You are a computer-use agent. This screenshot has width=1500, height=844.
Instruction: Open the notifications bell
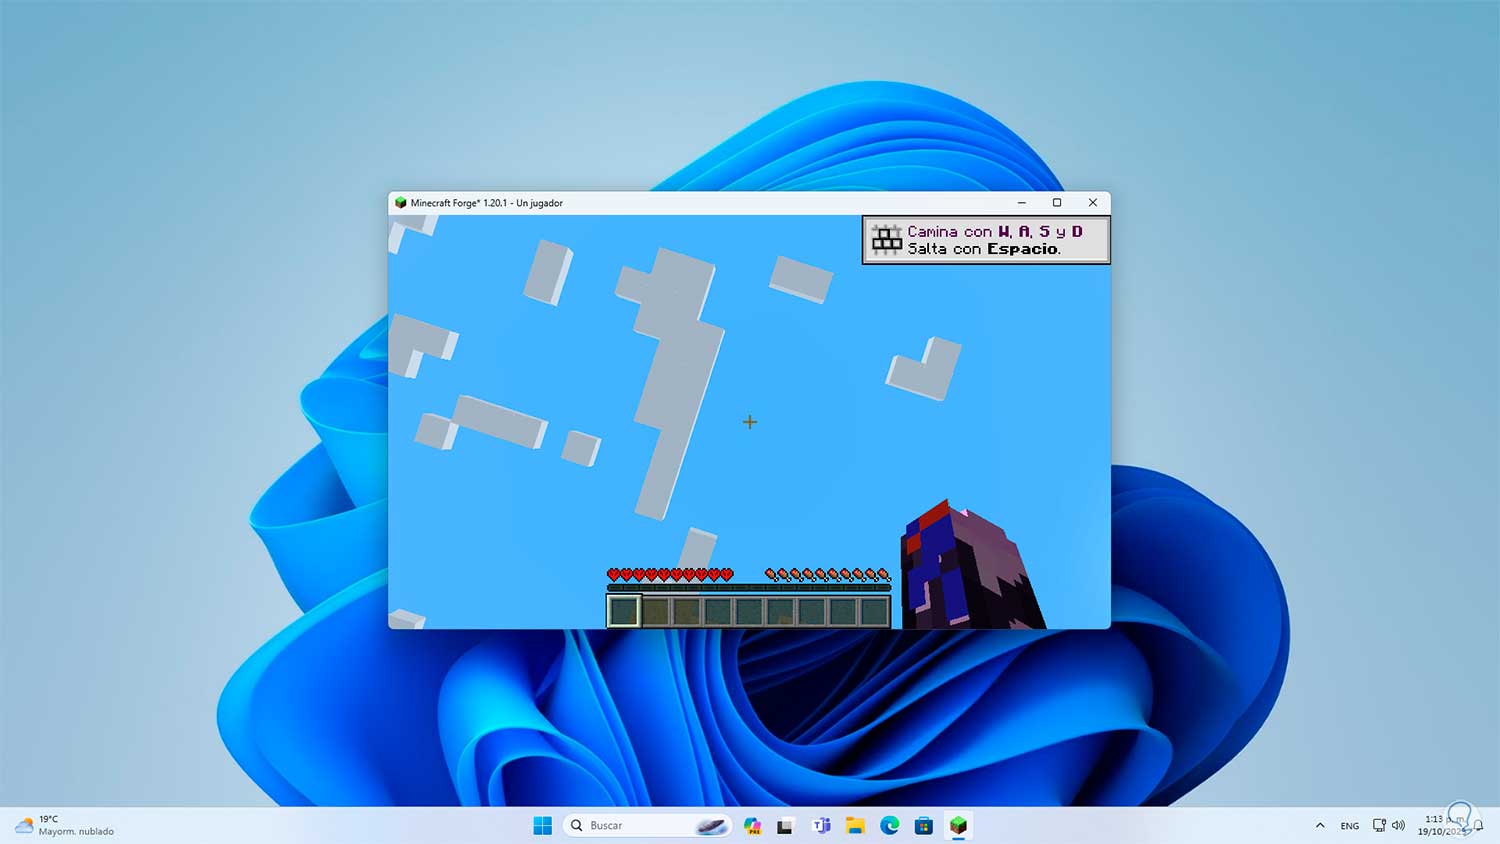1478,826
